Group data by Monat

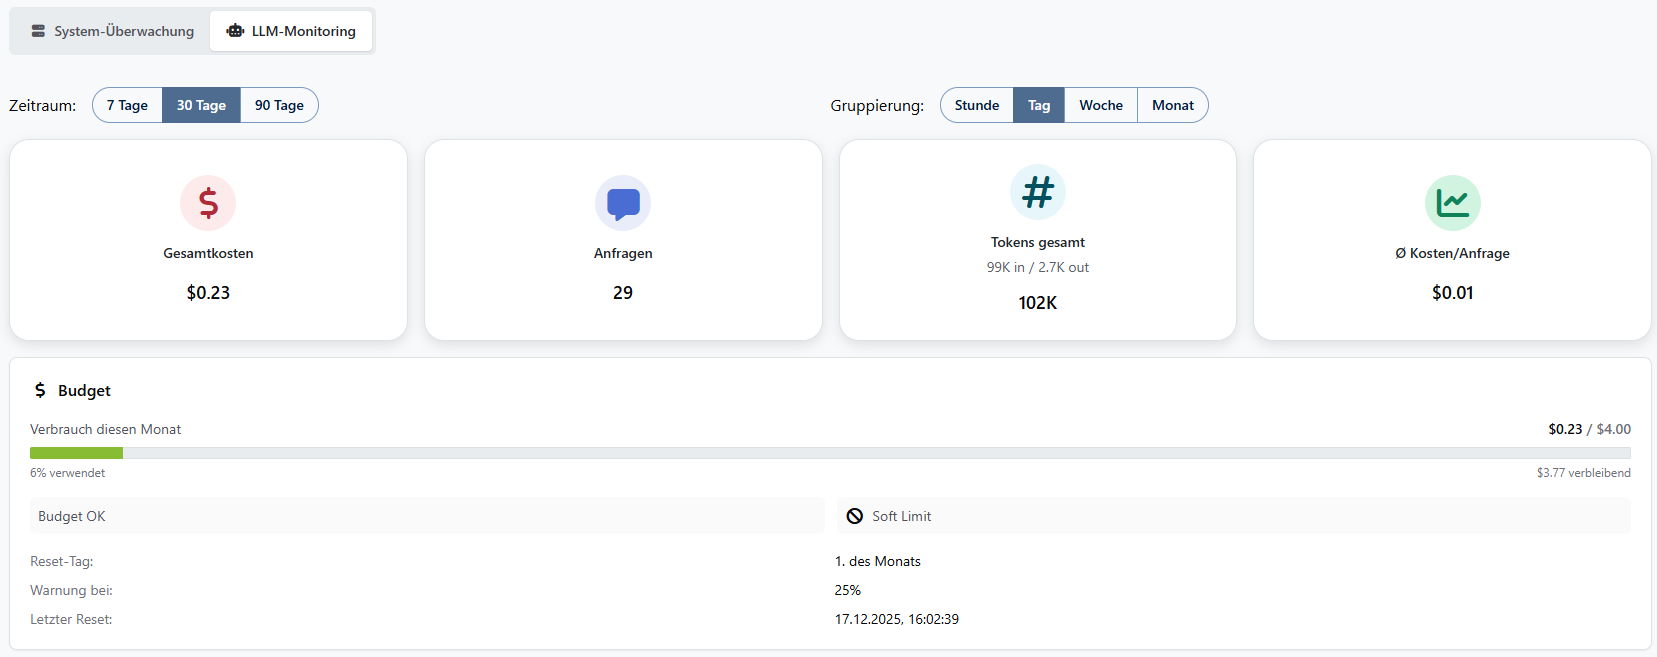(x=1173, y=105)
